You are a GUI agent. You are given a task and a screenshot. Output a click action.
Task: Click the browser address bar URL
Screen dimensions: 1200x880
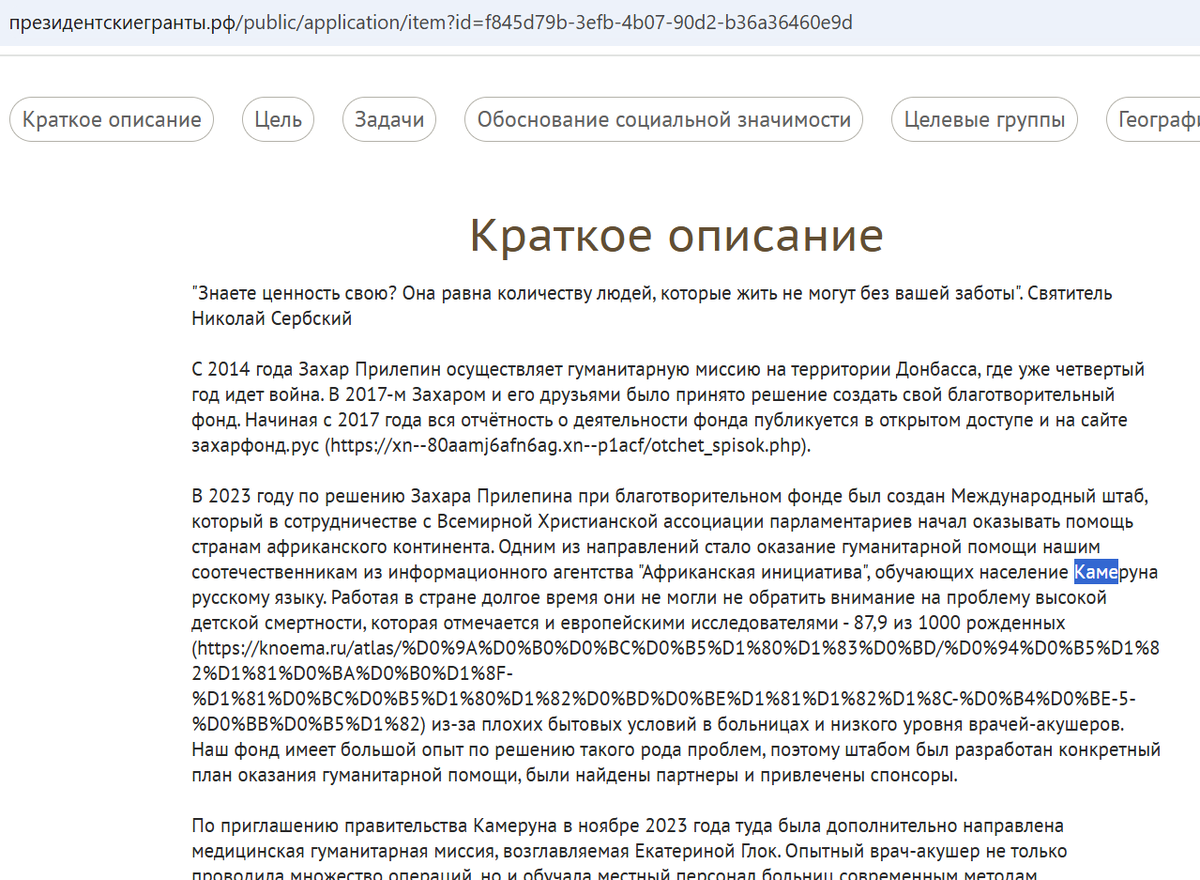(430, 21)
